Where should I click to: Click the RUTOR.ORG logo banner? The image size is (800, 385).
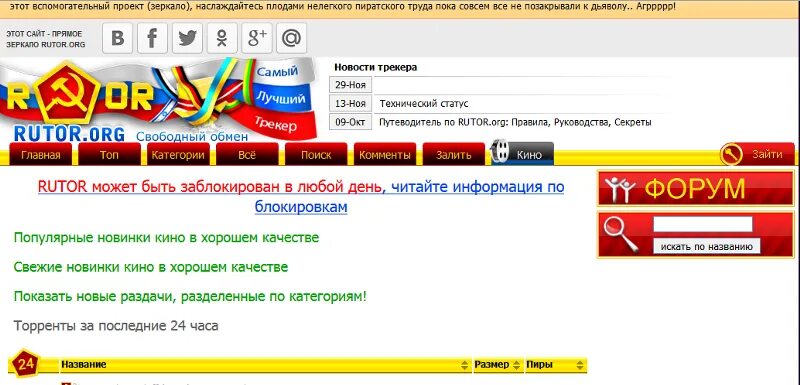tap(158, 100)
